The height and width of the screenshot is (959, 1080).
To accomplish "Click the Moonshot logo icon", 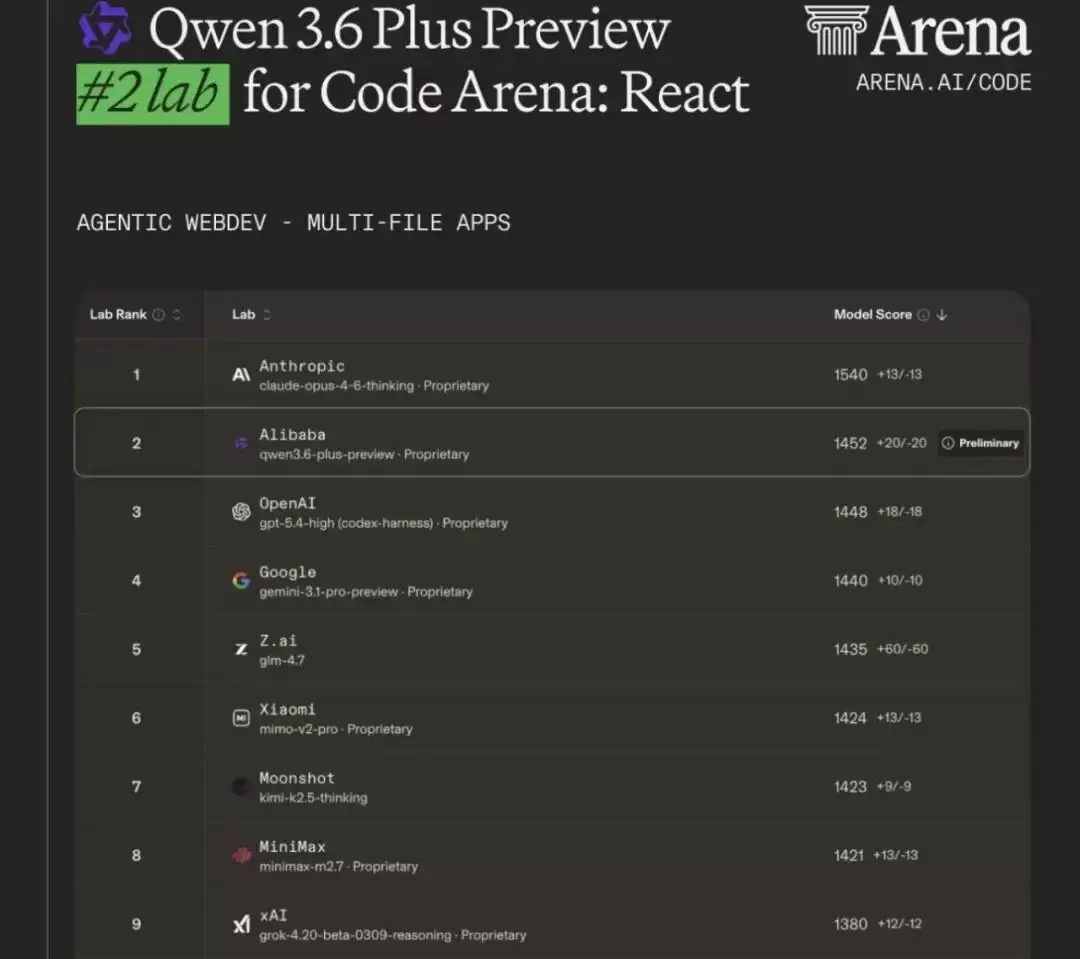I will point(241,786).
